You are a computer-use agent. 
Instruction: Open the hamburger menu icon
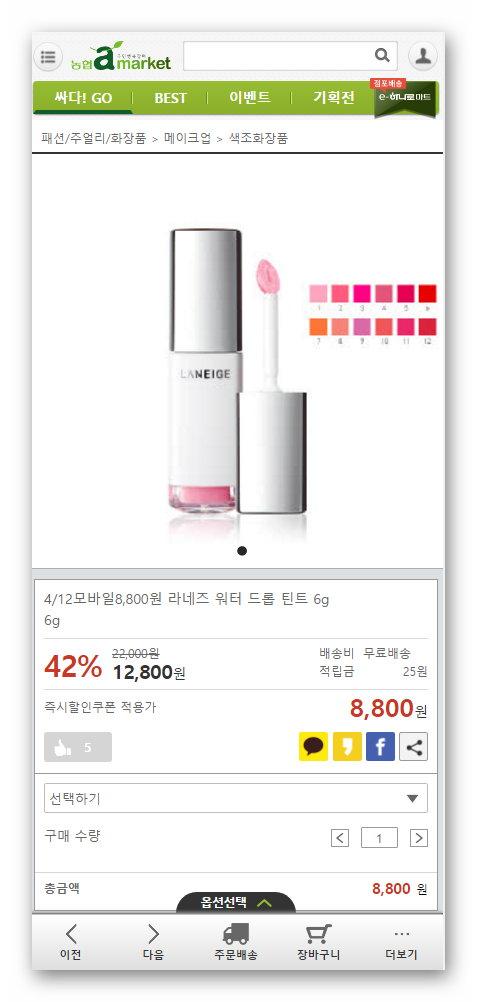(x=48, y=57)
